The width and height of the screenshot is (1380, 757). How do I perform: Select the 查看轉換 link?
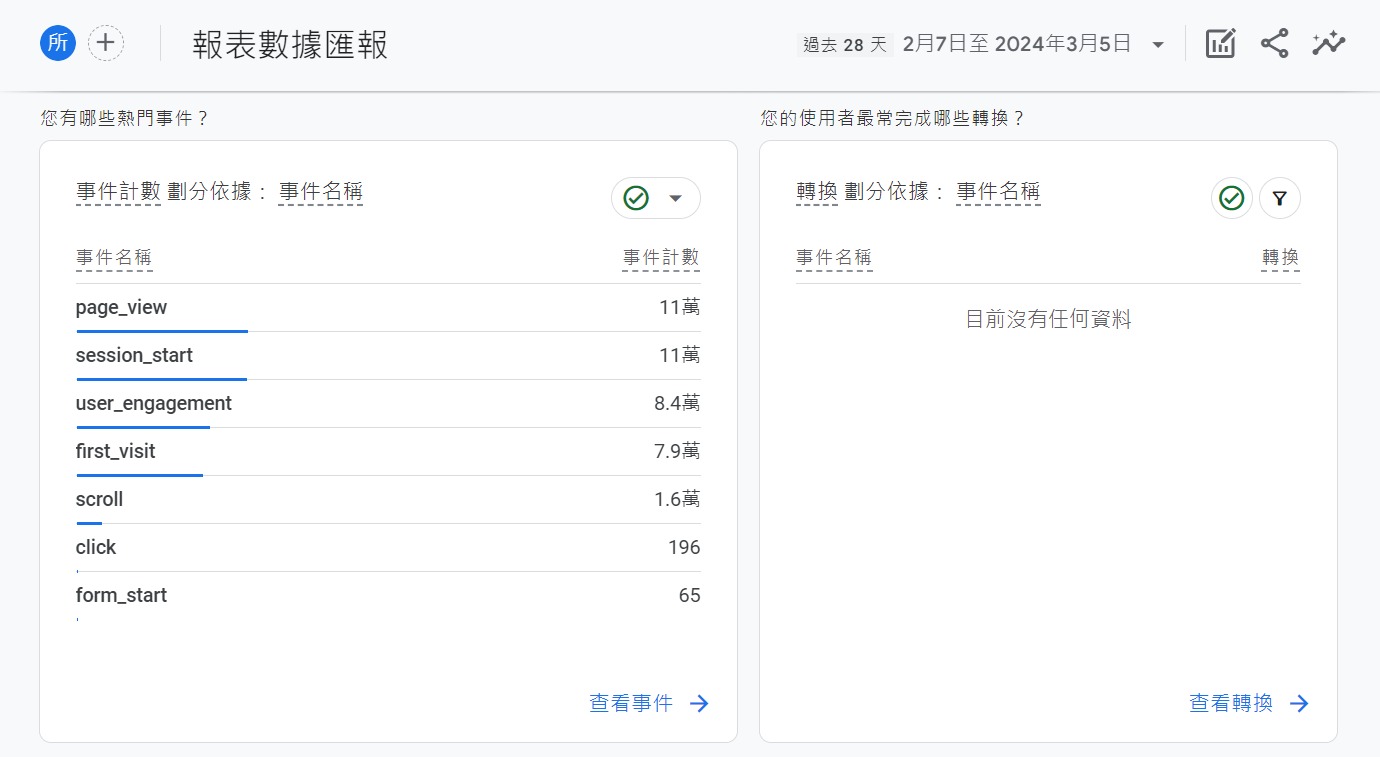point(1230,703)
